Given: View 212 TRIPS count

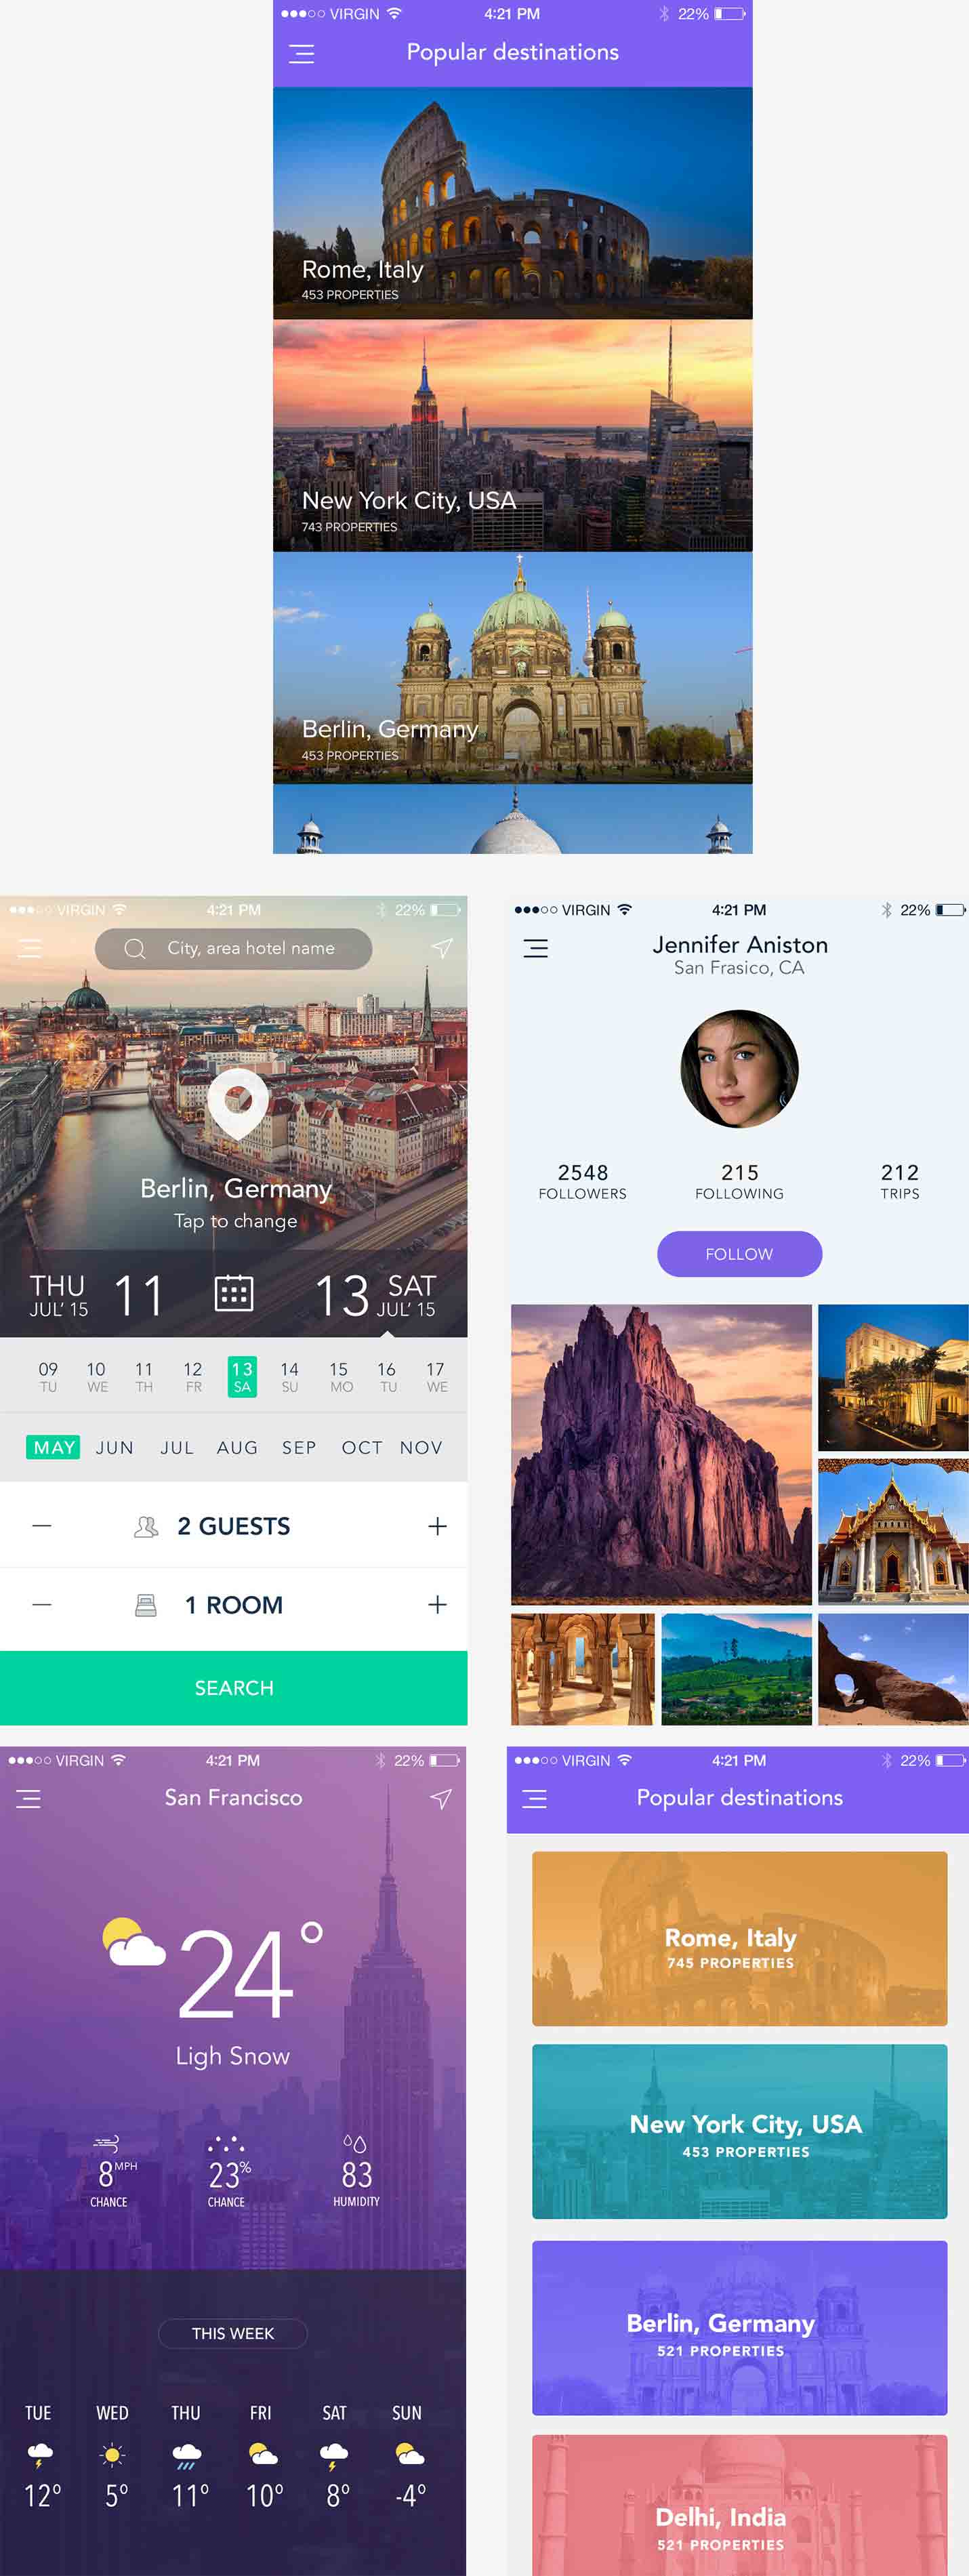Looking at the screenshot, I should [899, 1181].
